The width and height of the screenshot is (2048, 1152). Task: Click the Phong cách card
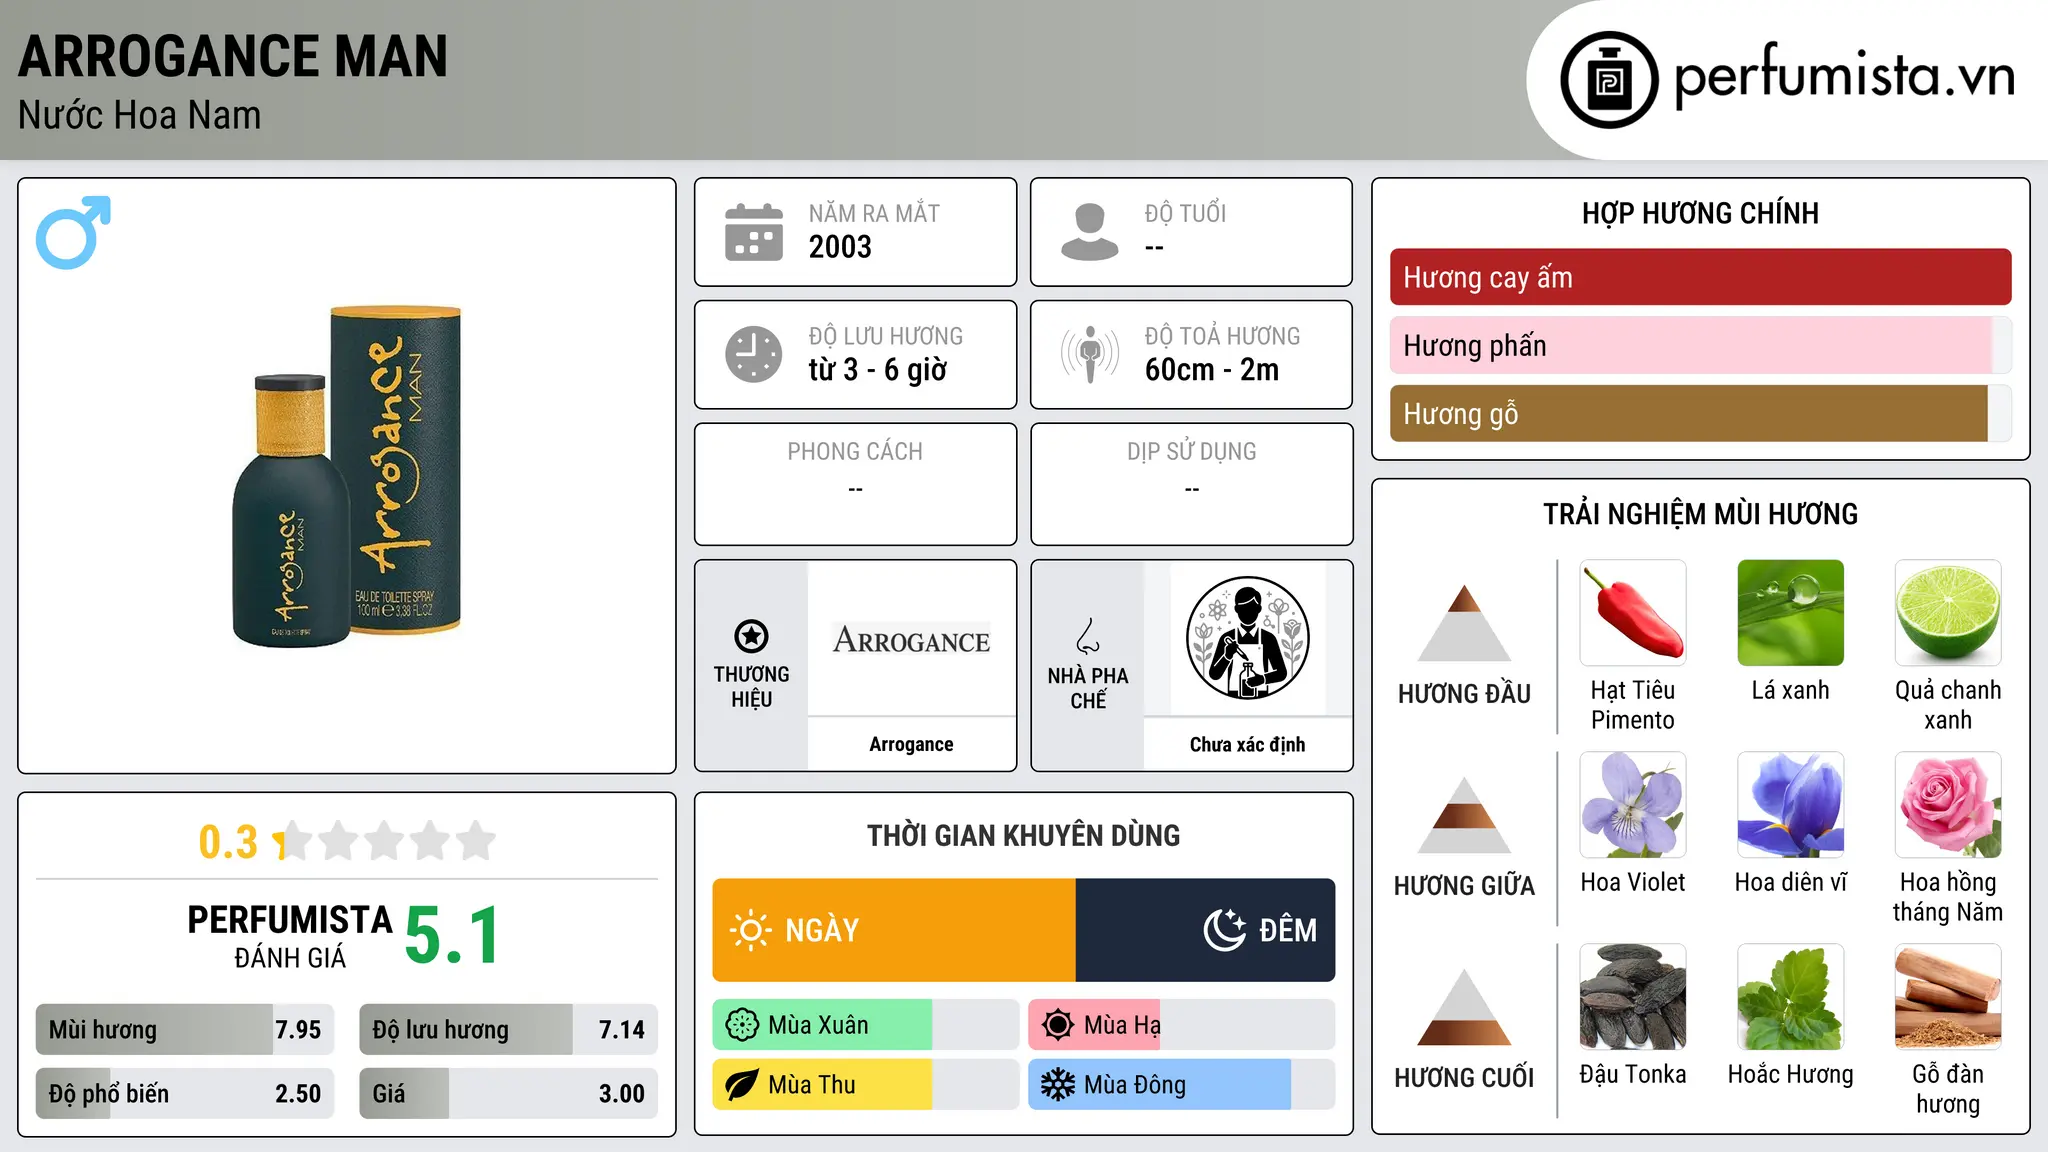[855, 484]
